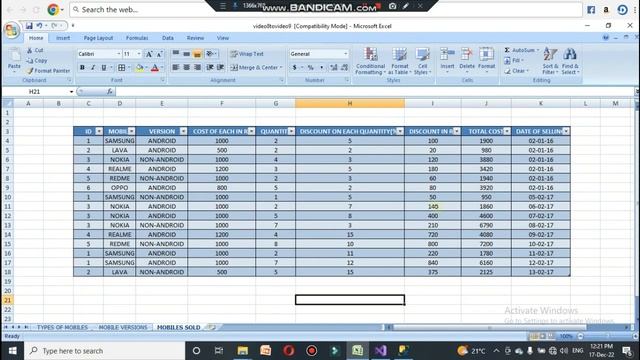Open the TOTAL COST filter dropdown
This screenshot has height=360, width=640.
(x=507, y=131)
